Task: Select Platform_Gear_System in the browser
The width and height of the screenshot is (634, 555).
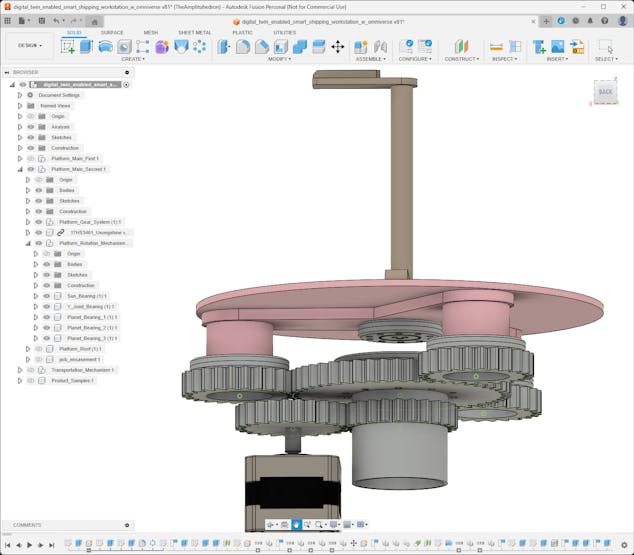Action: (89, 222)
